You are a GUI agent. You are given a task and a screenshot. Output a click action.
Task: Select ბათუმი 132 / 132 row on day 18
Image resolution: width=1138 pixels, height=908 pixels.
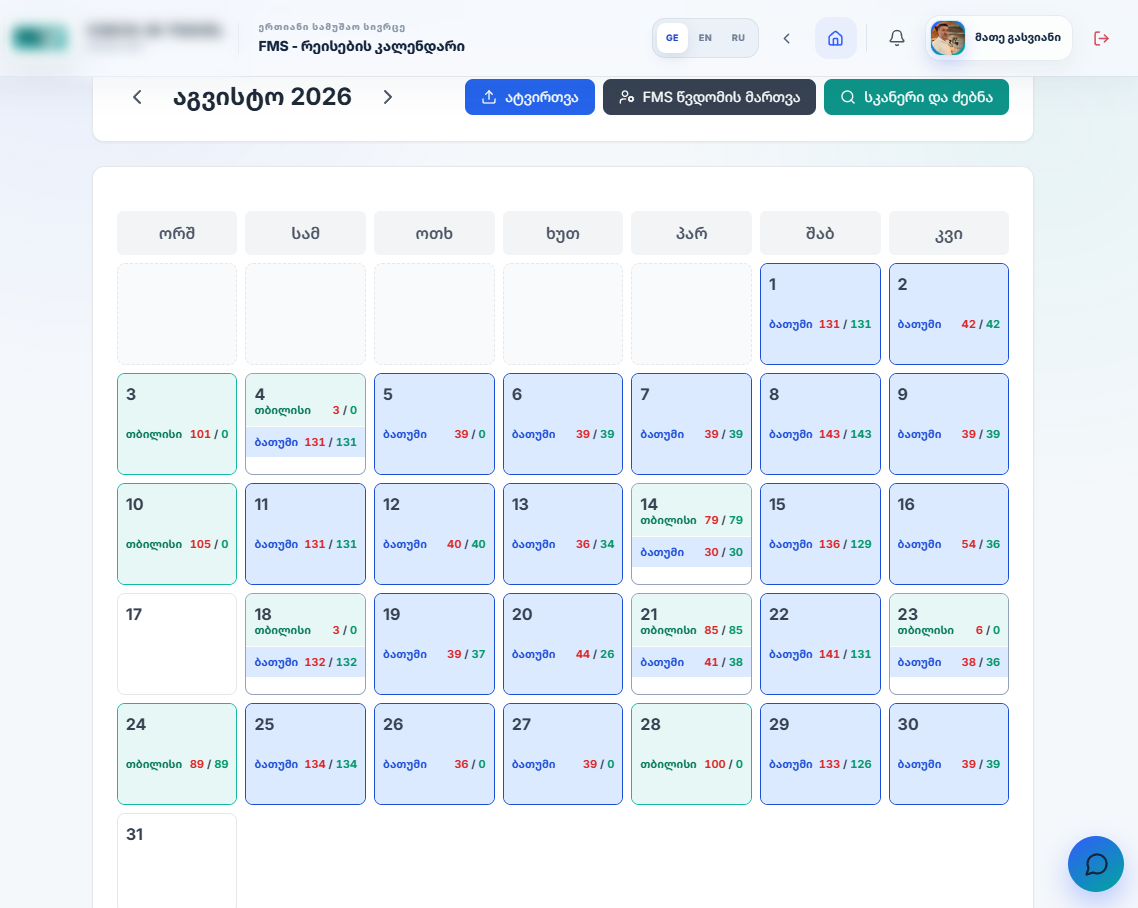pos(306,662)
